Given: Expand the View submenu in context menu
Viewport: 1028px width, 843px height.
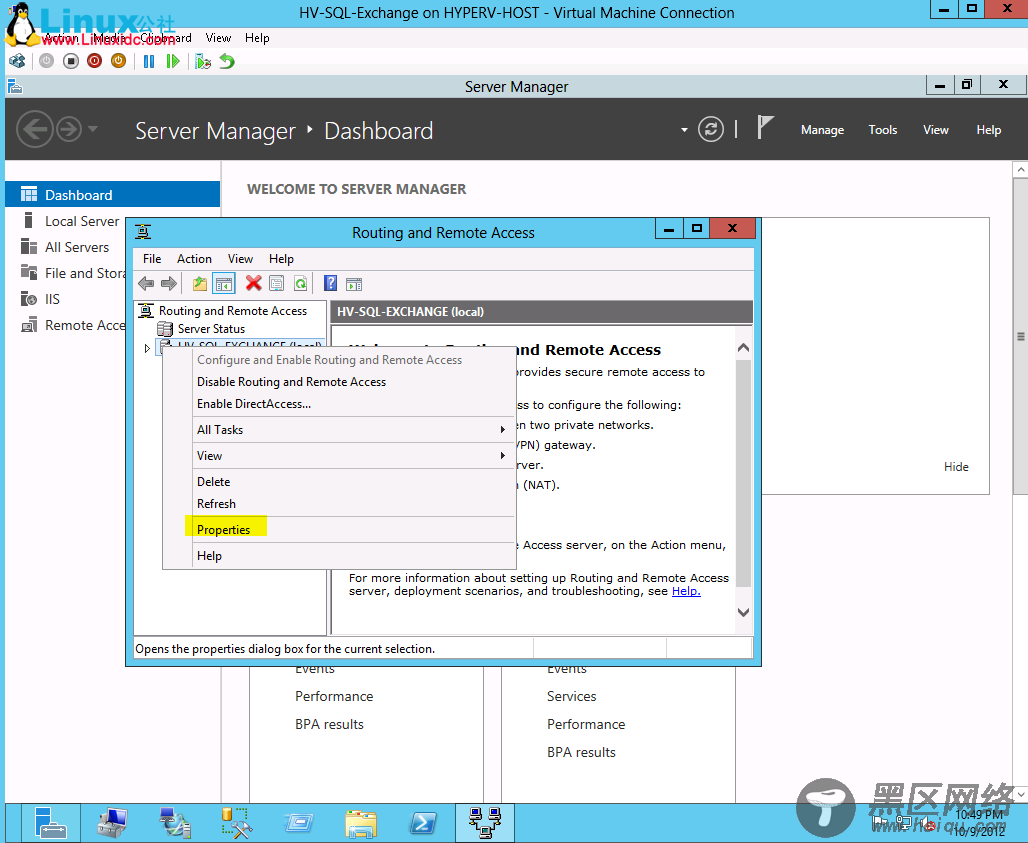Looking at the screenshot, I should [339, 456].
